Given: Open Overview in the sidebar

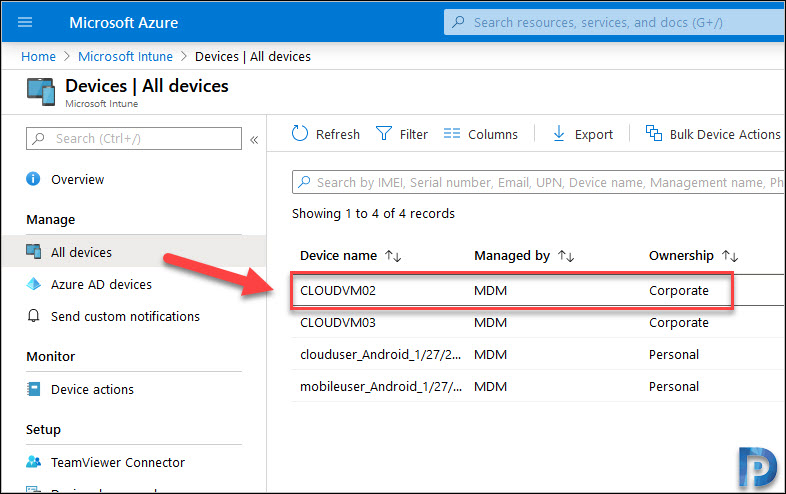Looking at the screenshot, I should [x=77, y=180].
